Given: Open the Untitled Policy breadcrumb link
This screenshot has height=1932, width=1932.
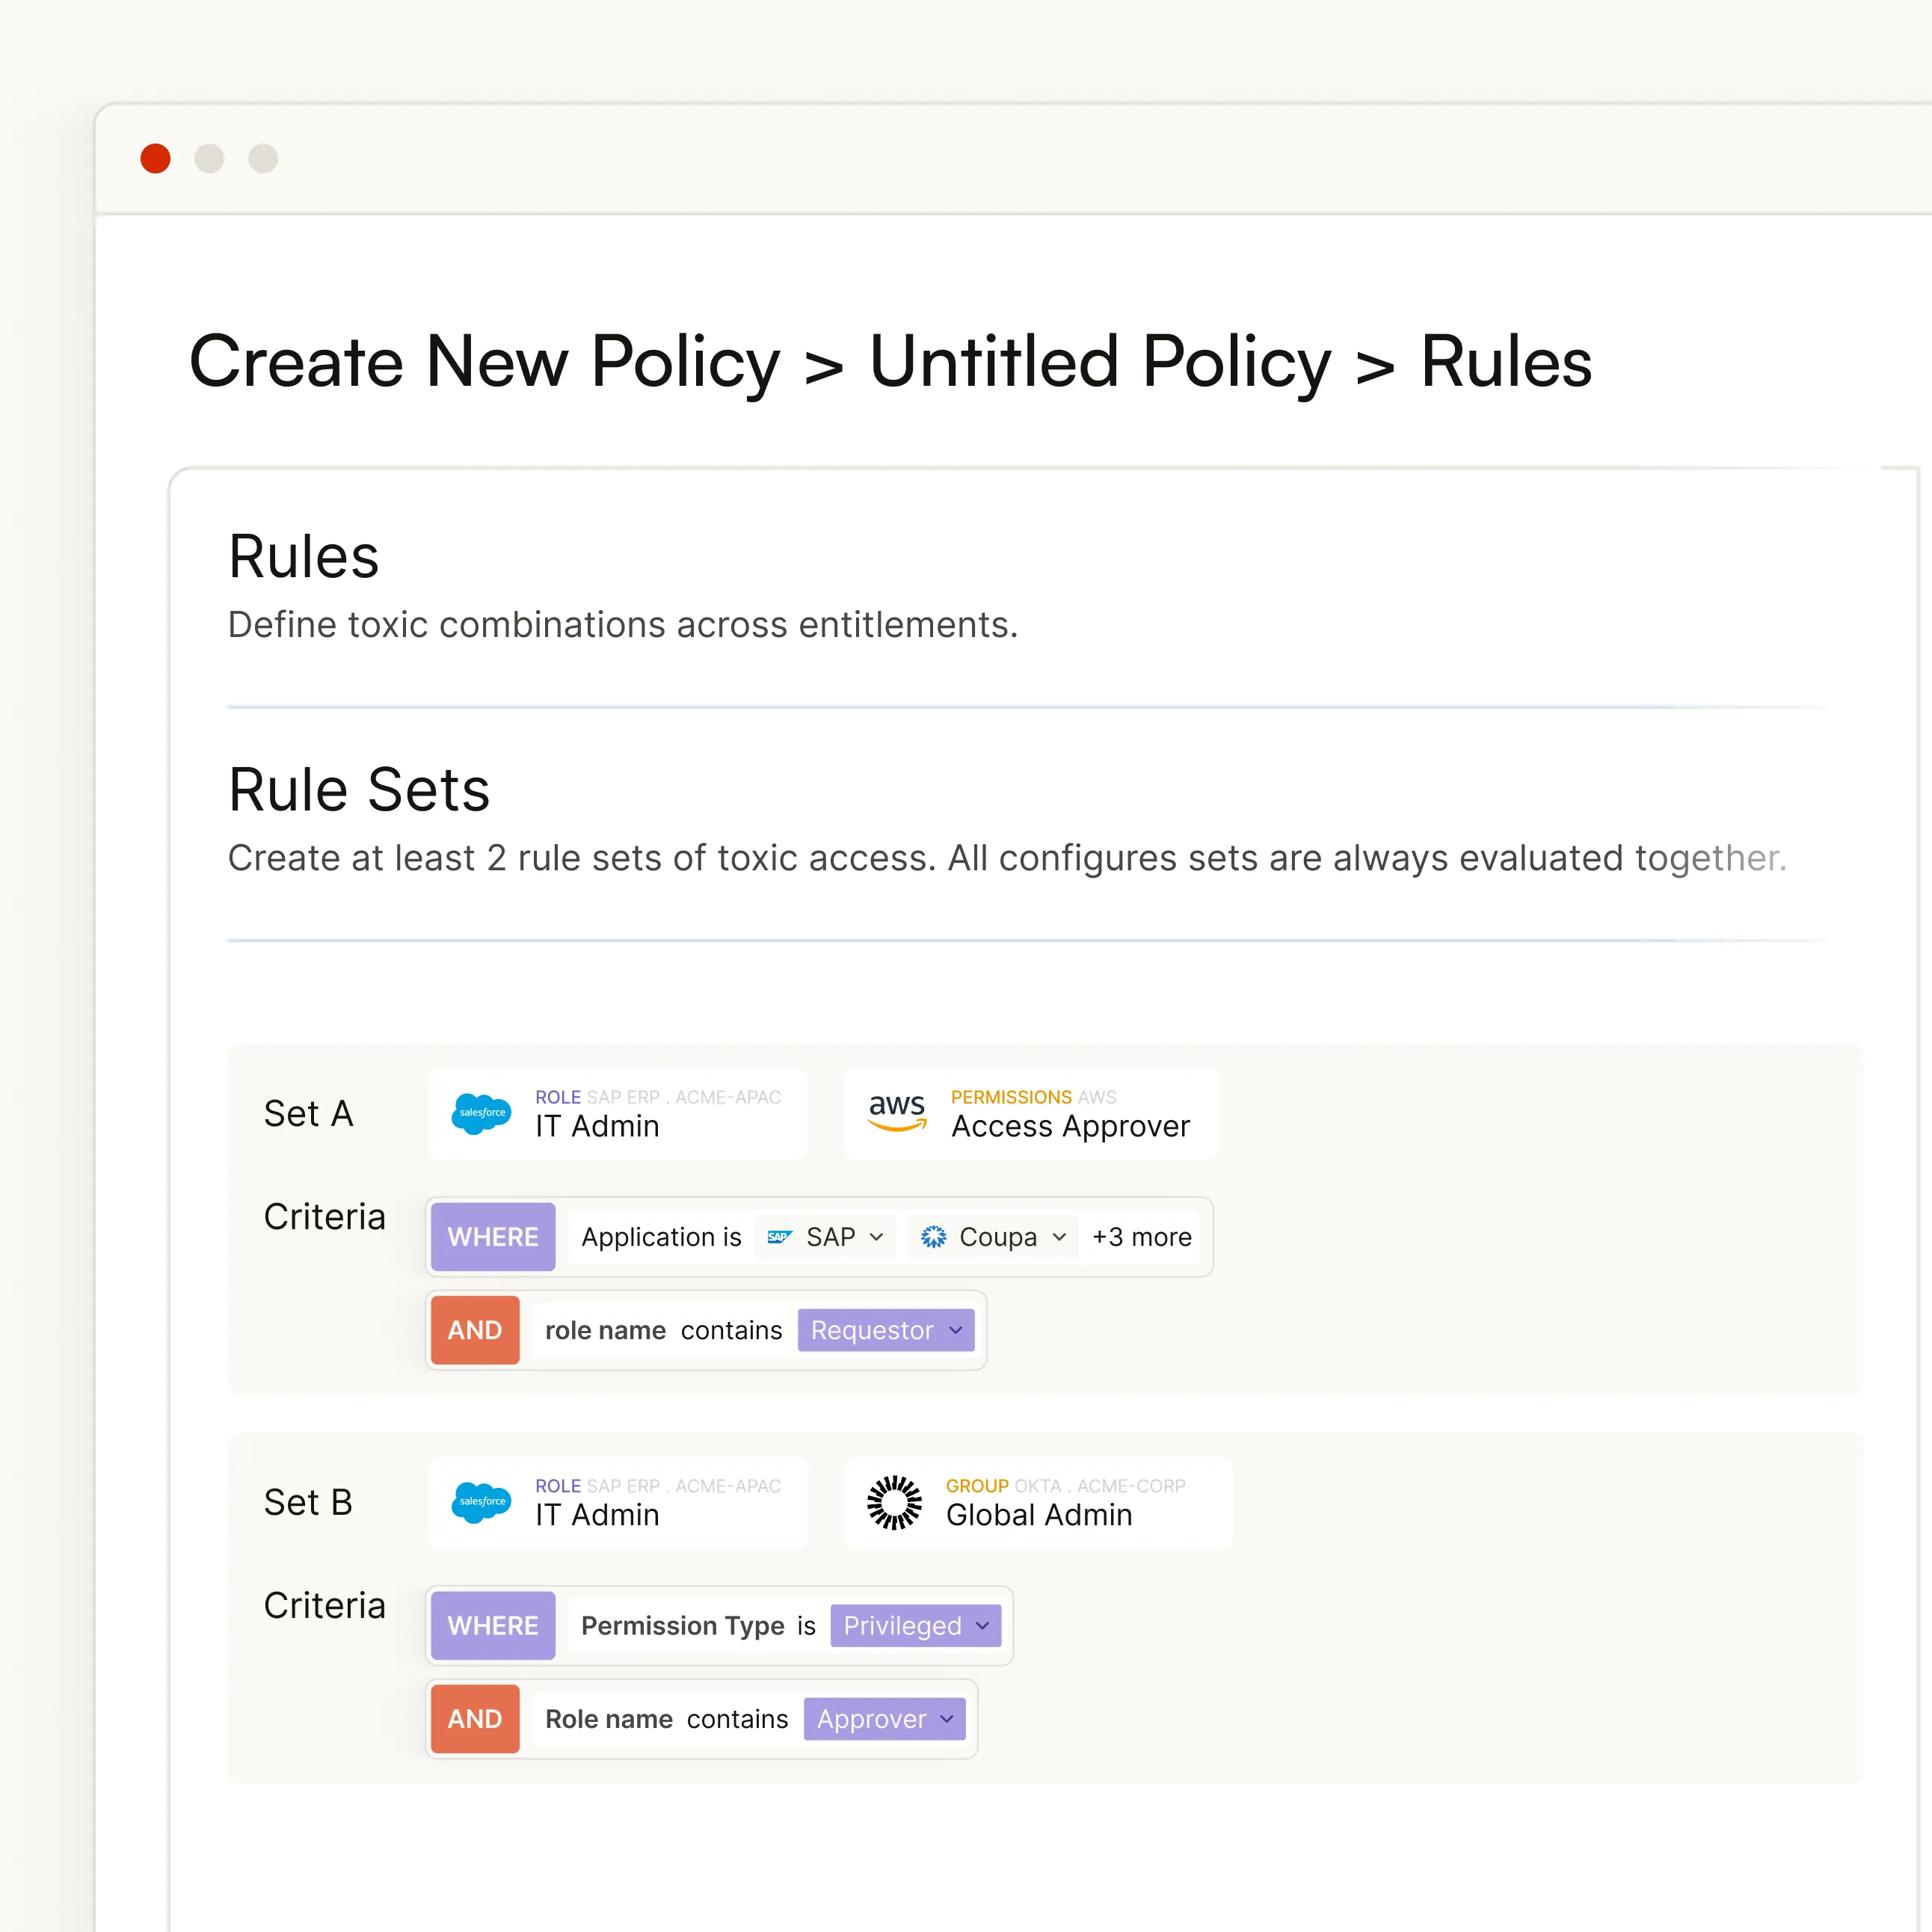Looking at the screenshot, I should click(x=1101, y=362).
